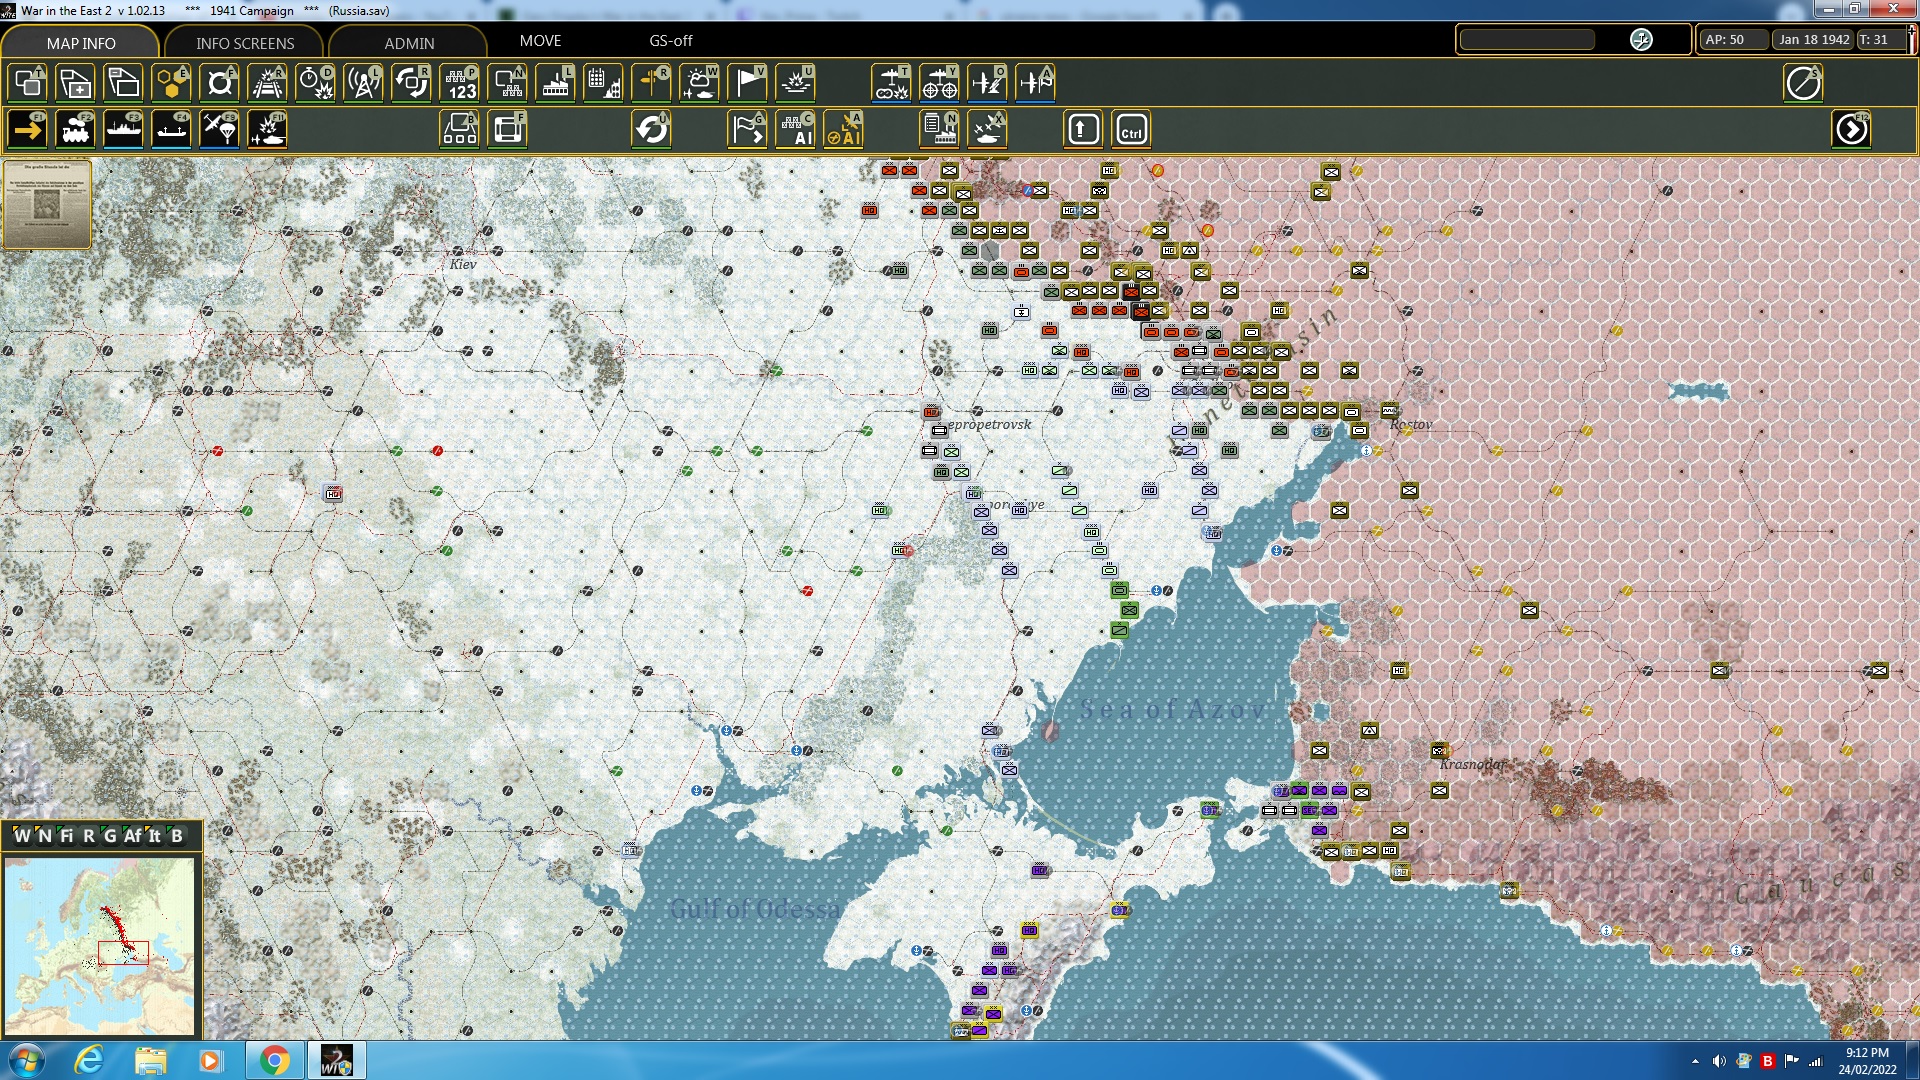Viewport: 1920px width, 1080px height.
Task: Toggle the R nation filter on minimap
Action: (x=89, y=836)
